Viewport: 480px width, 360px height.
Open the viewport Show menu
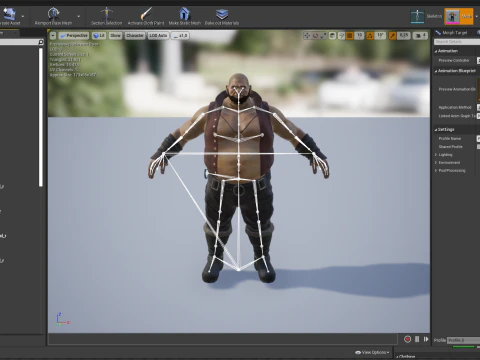[x=115, y=35]
